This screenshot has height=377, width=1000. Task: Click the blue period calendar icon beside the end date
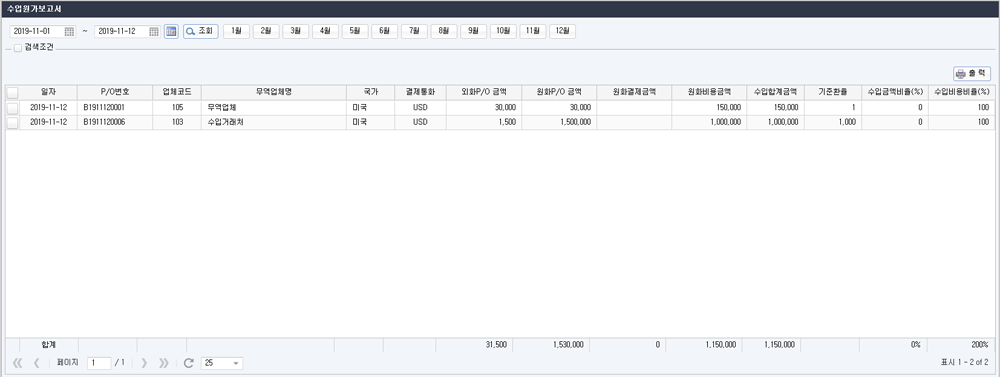[x=171, y=32]
